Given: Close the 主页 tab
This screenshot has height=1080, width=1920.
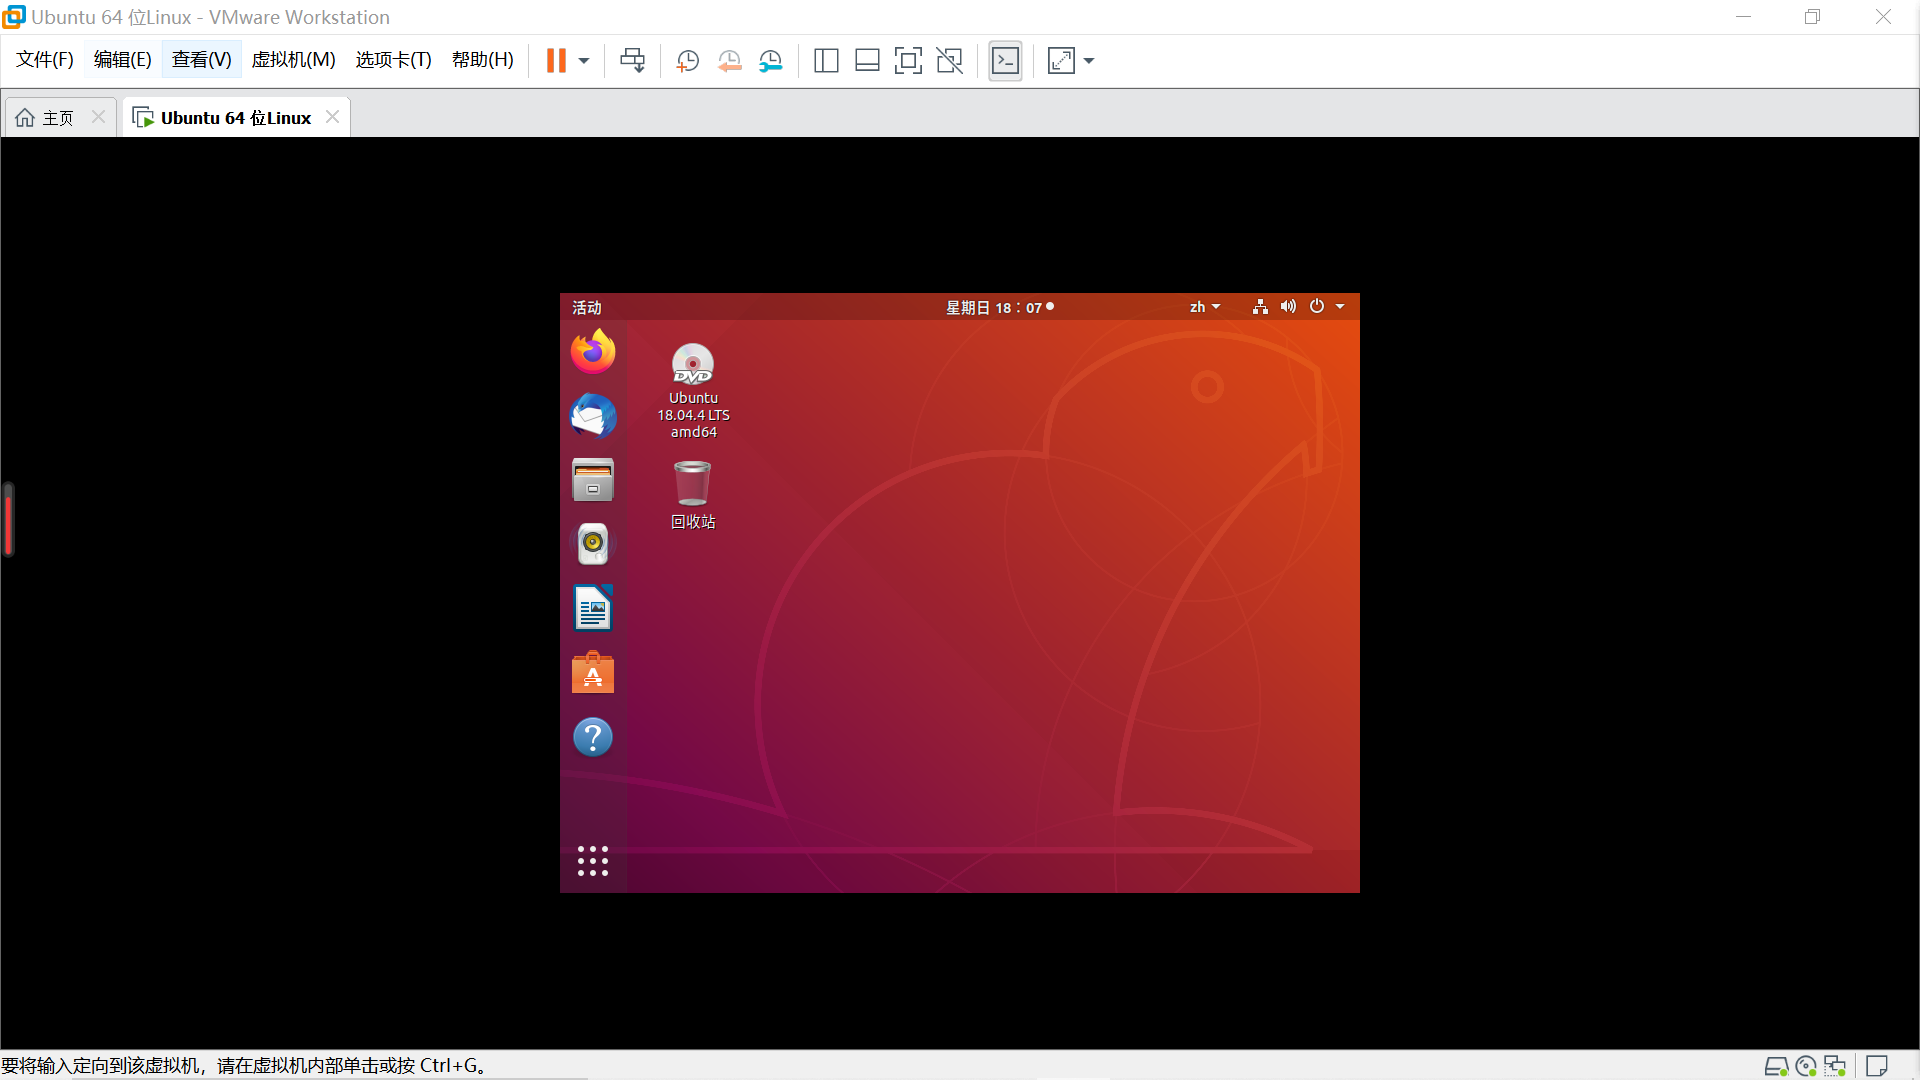Looking at the screenshot, I should click(x=98, y=117).
